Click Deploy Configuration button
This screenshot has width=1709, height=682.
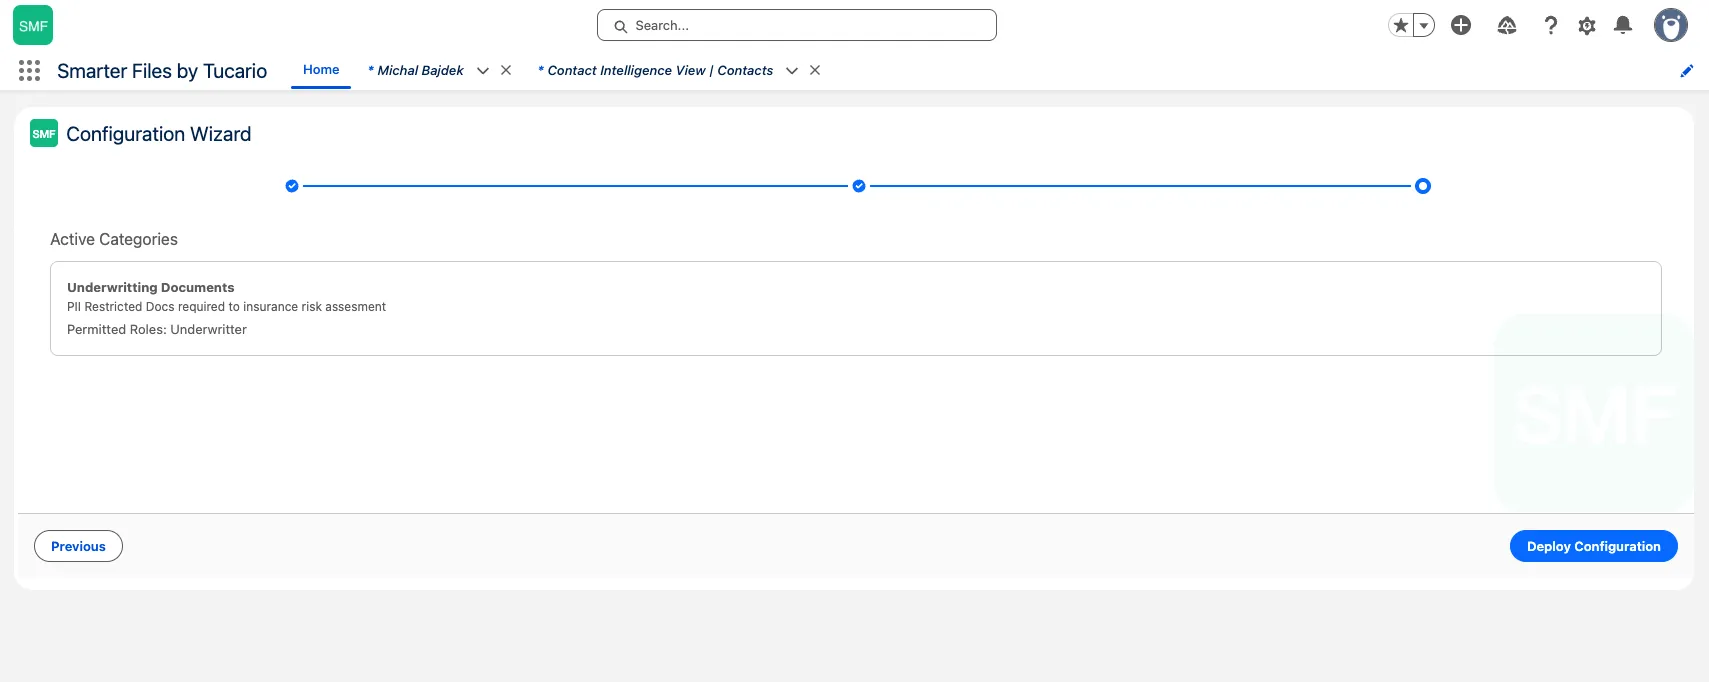pos(1594,546)
